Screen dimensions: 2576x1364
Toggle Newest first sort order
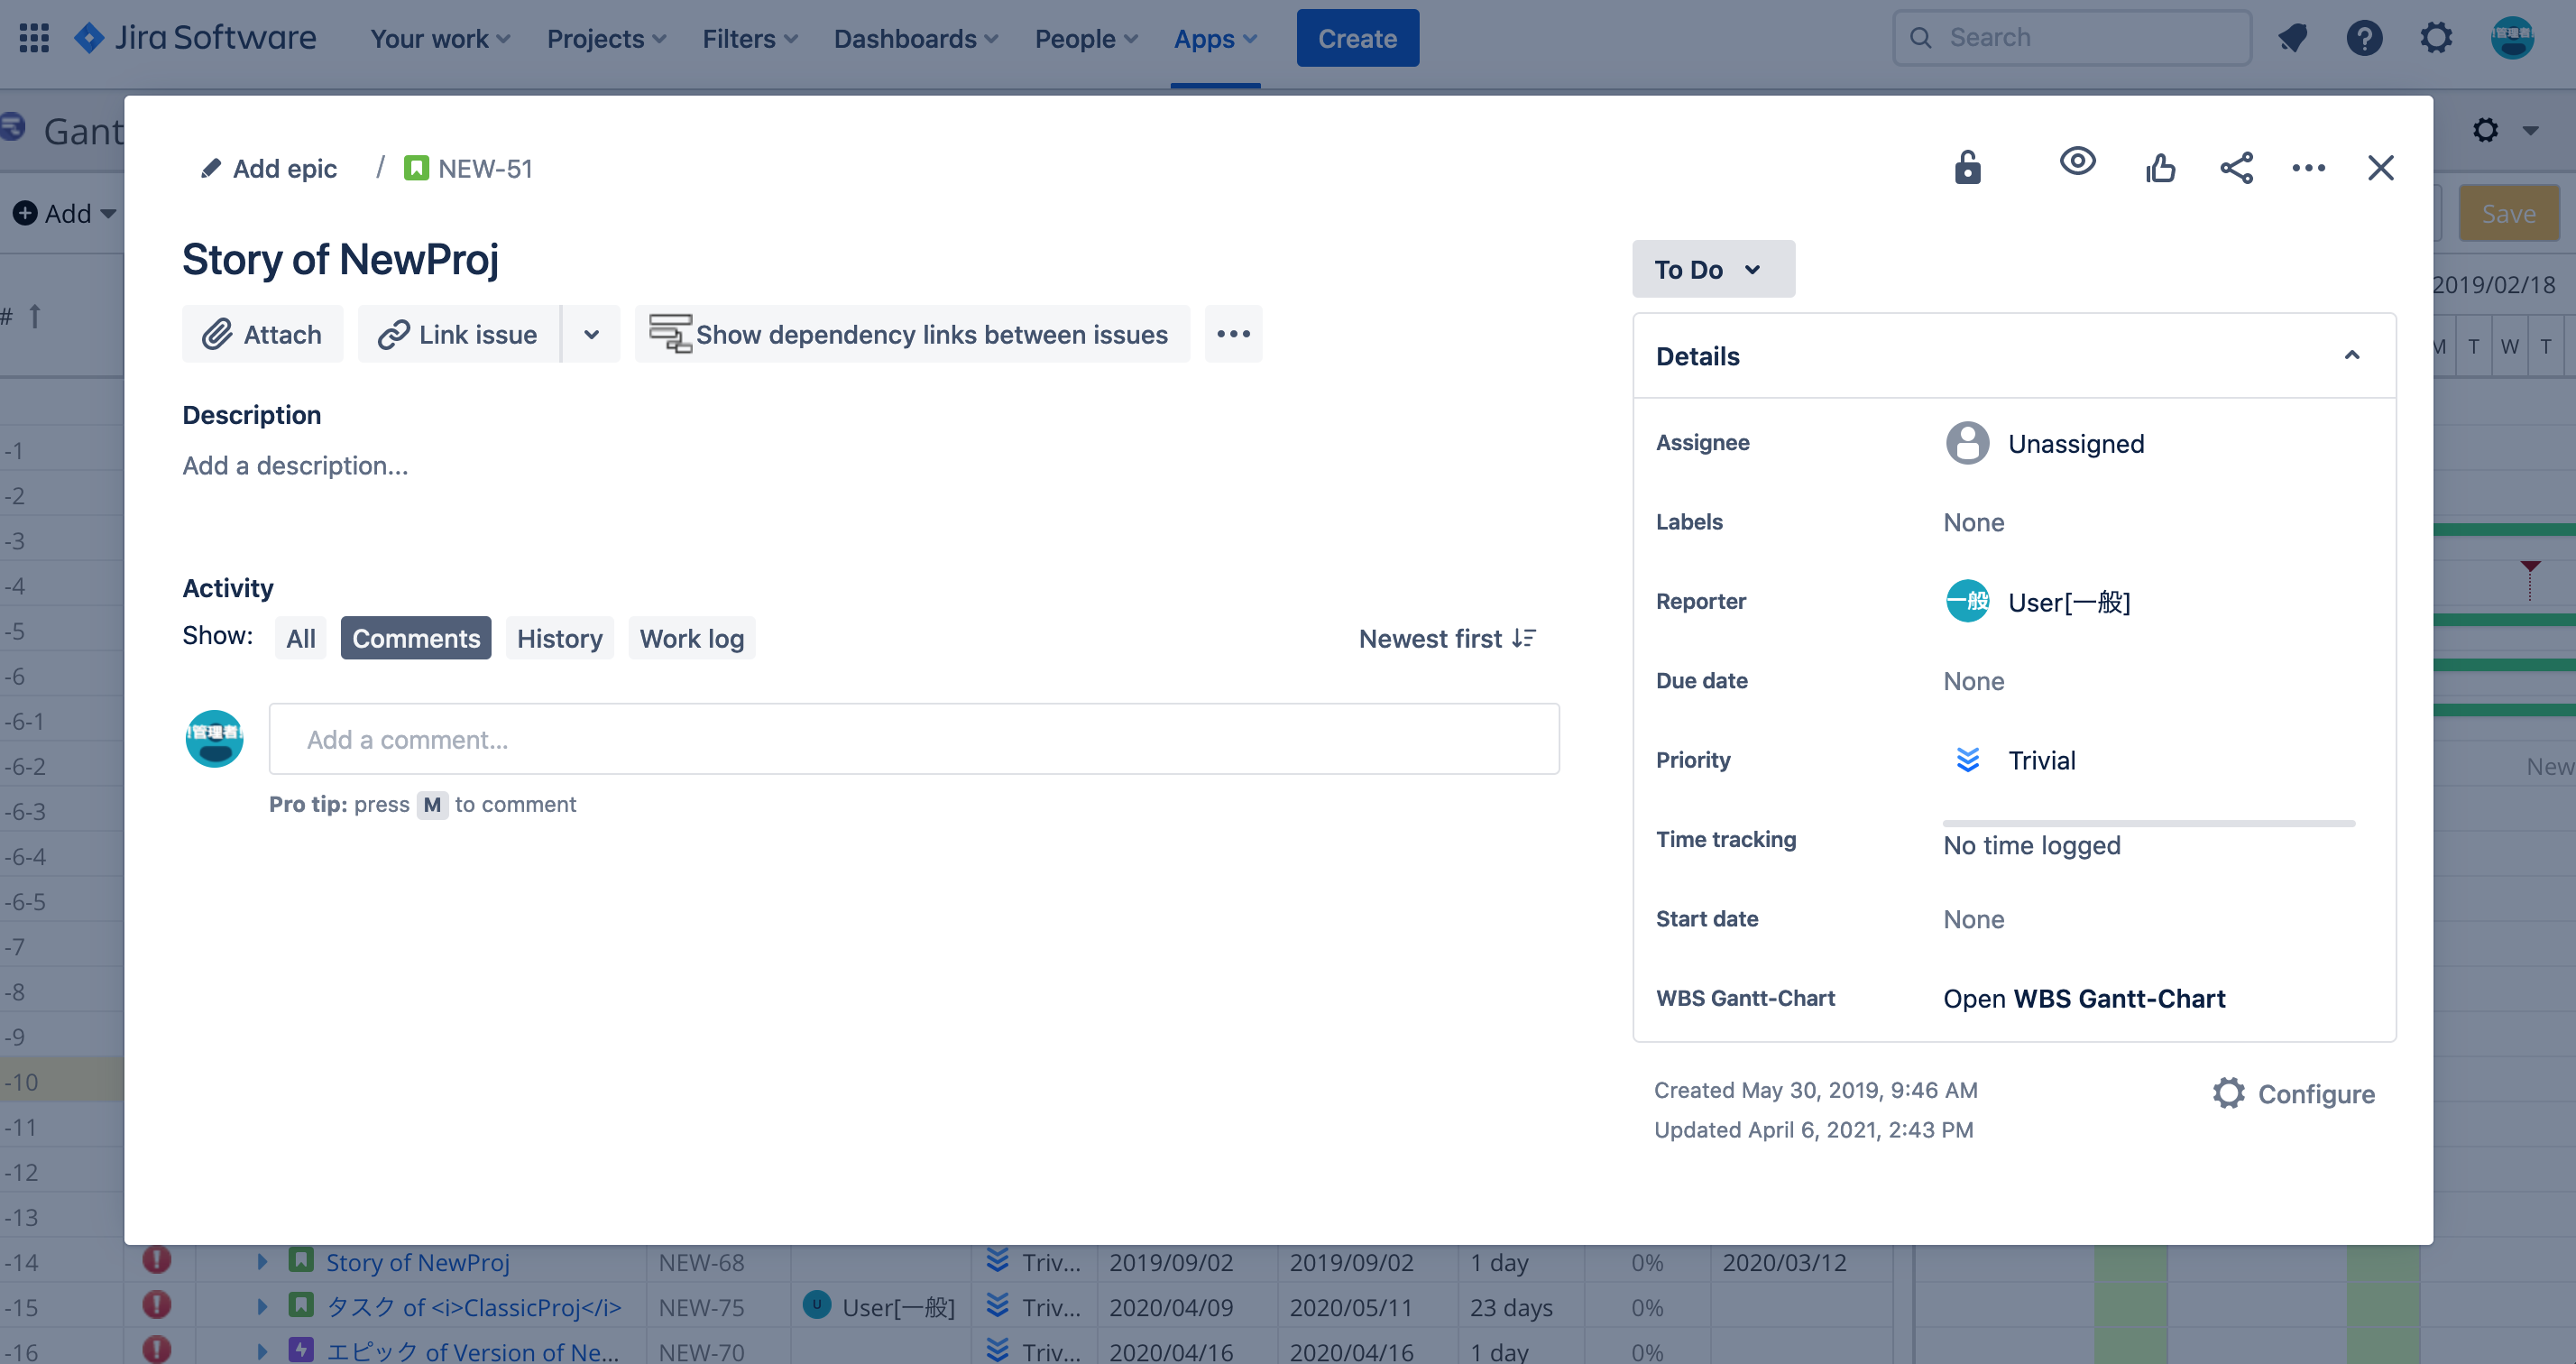[x=1447, y=638]
